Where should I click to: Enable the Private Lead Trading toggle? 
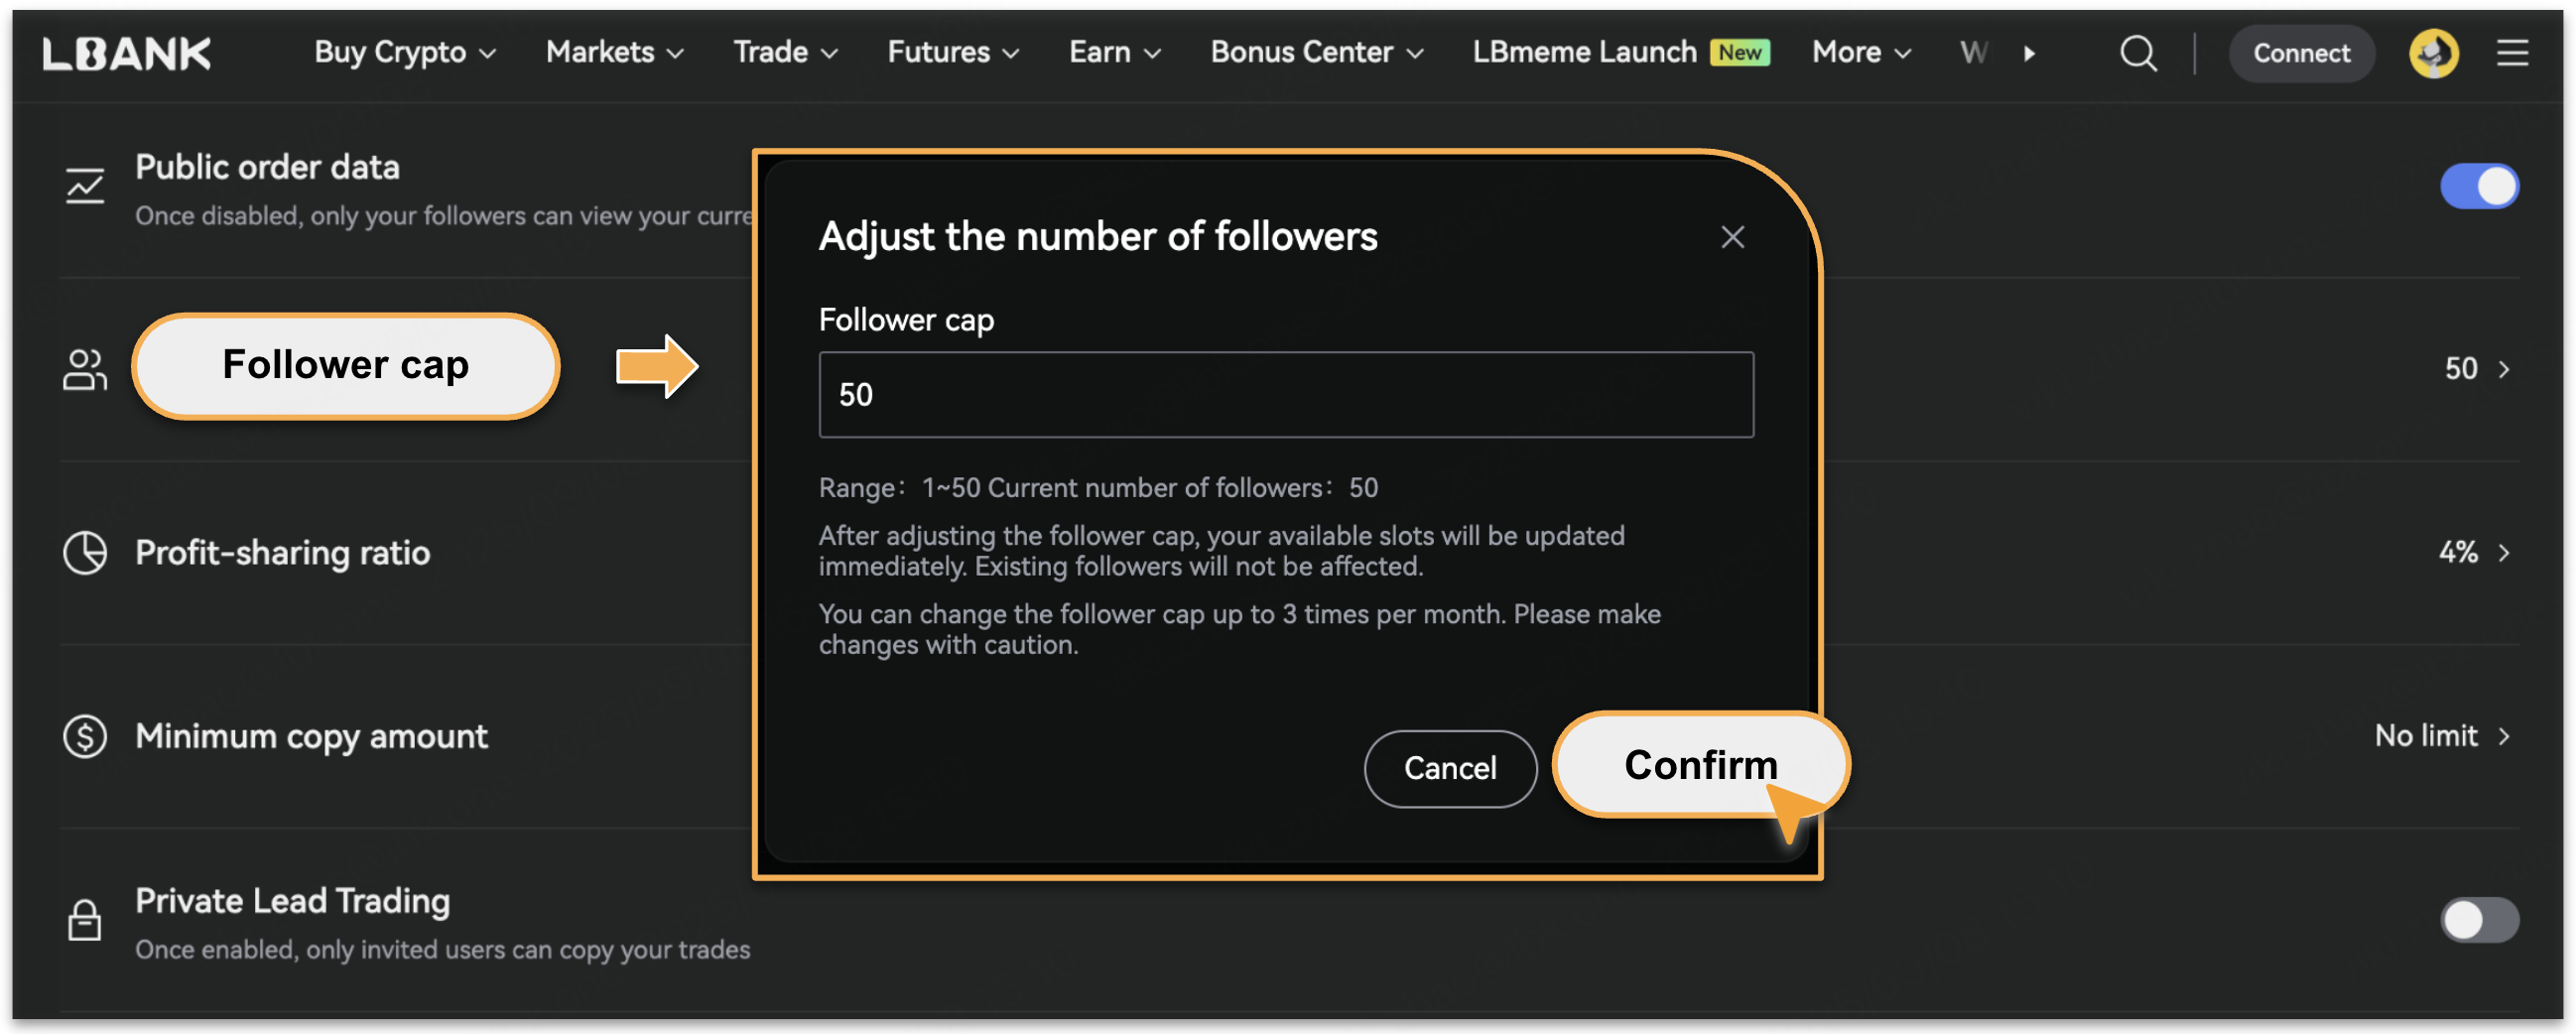[2478, 920]
